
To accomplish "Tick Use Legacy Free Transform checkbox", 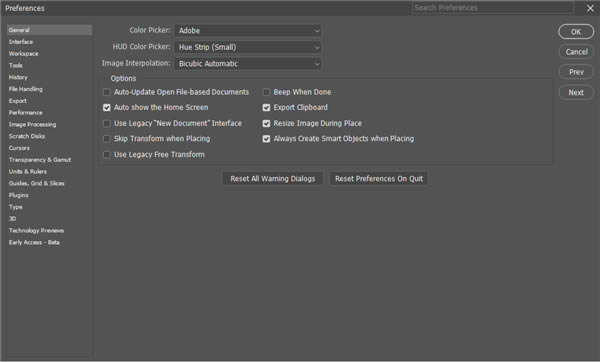I will point(107,155).
